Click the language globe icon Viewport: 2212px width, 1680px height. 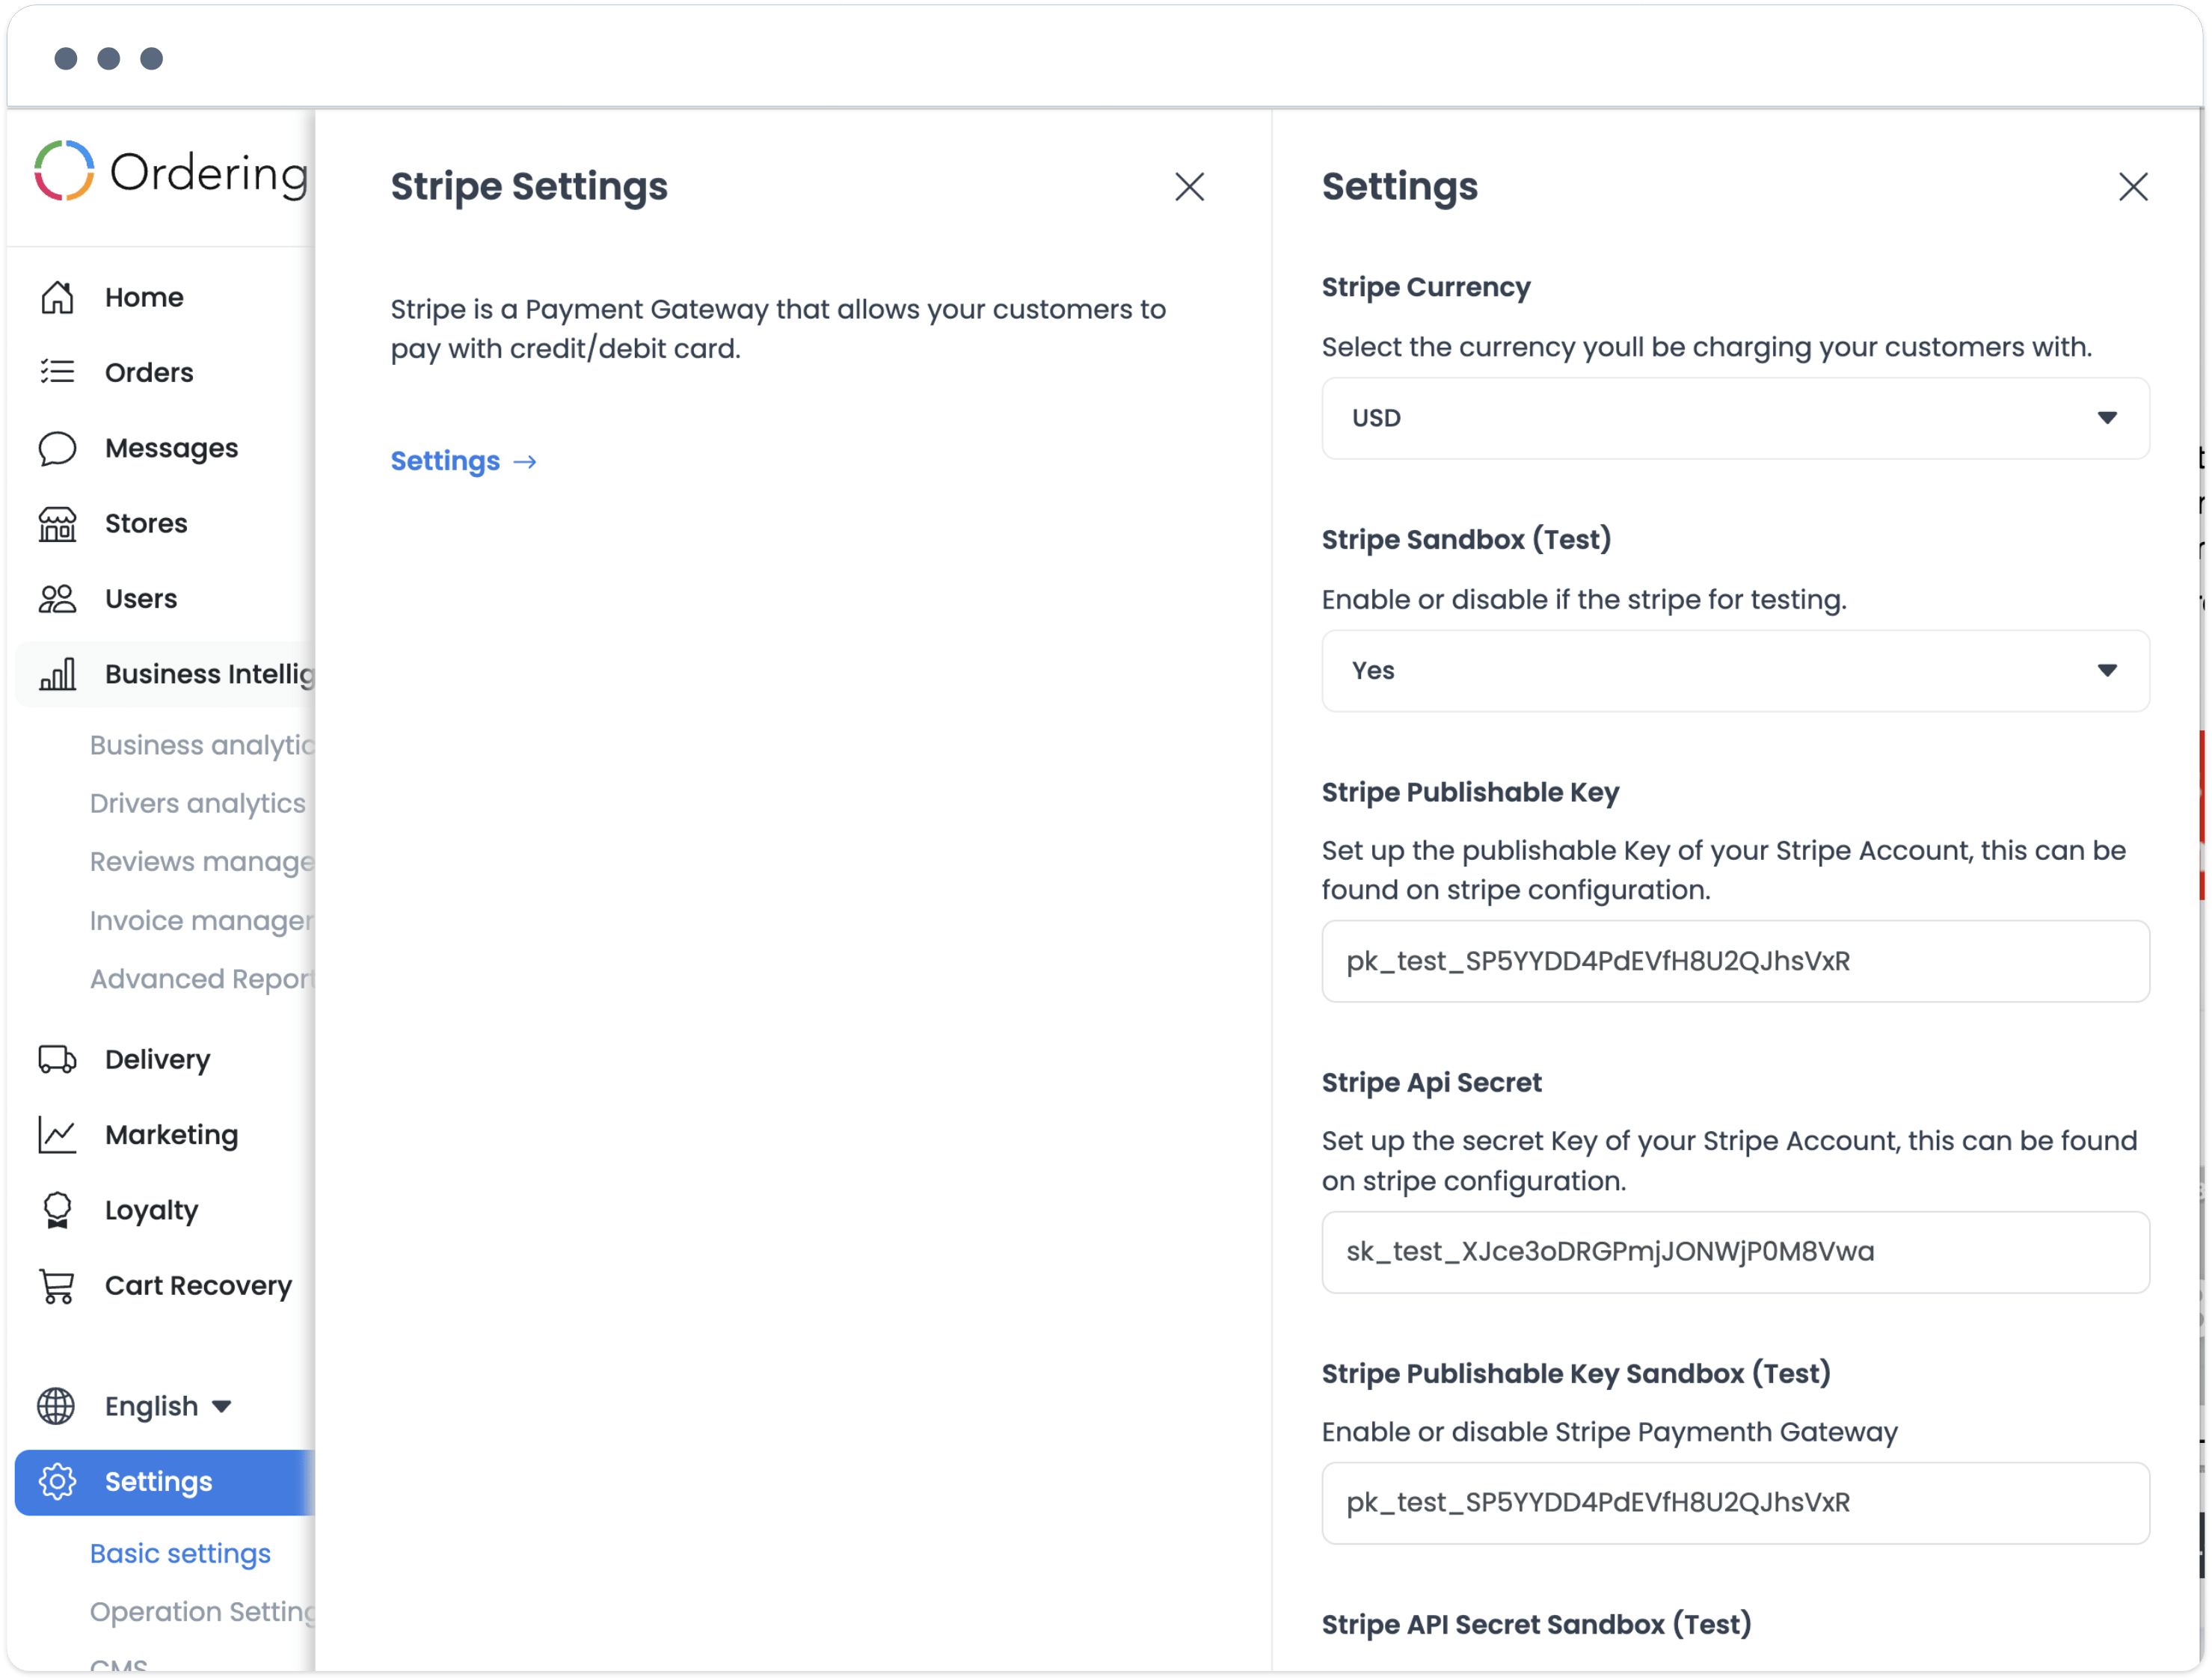click(x=56, y=1406)
